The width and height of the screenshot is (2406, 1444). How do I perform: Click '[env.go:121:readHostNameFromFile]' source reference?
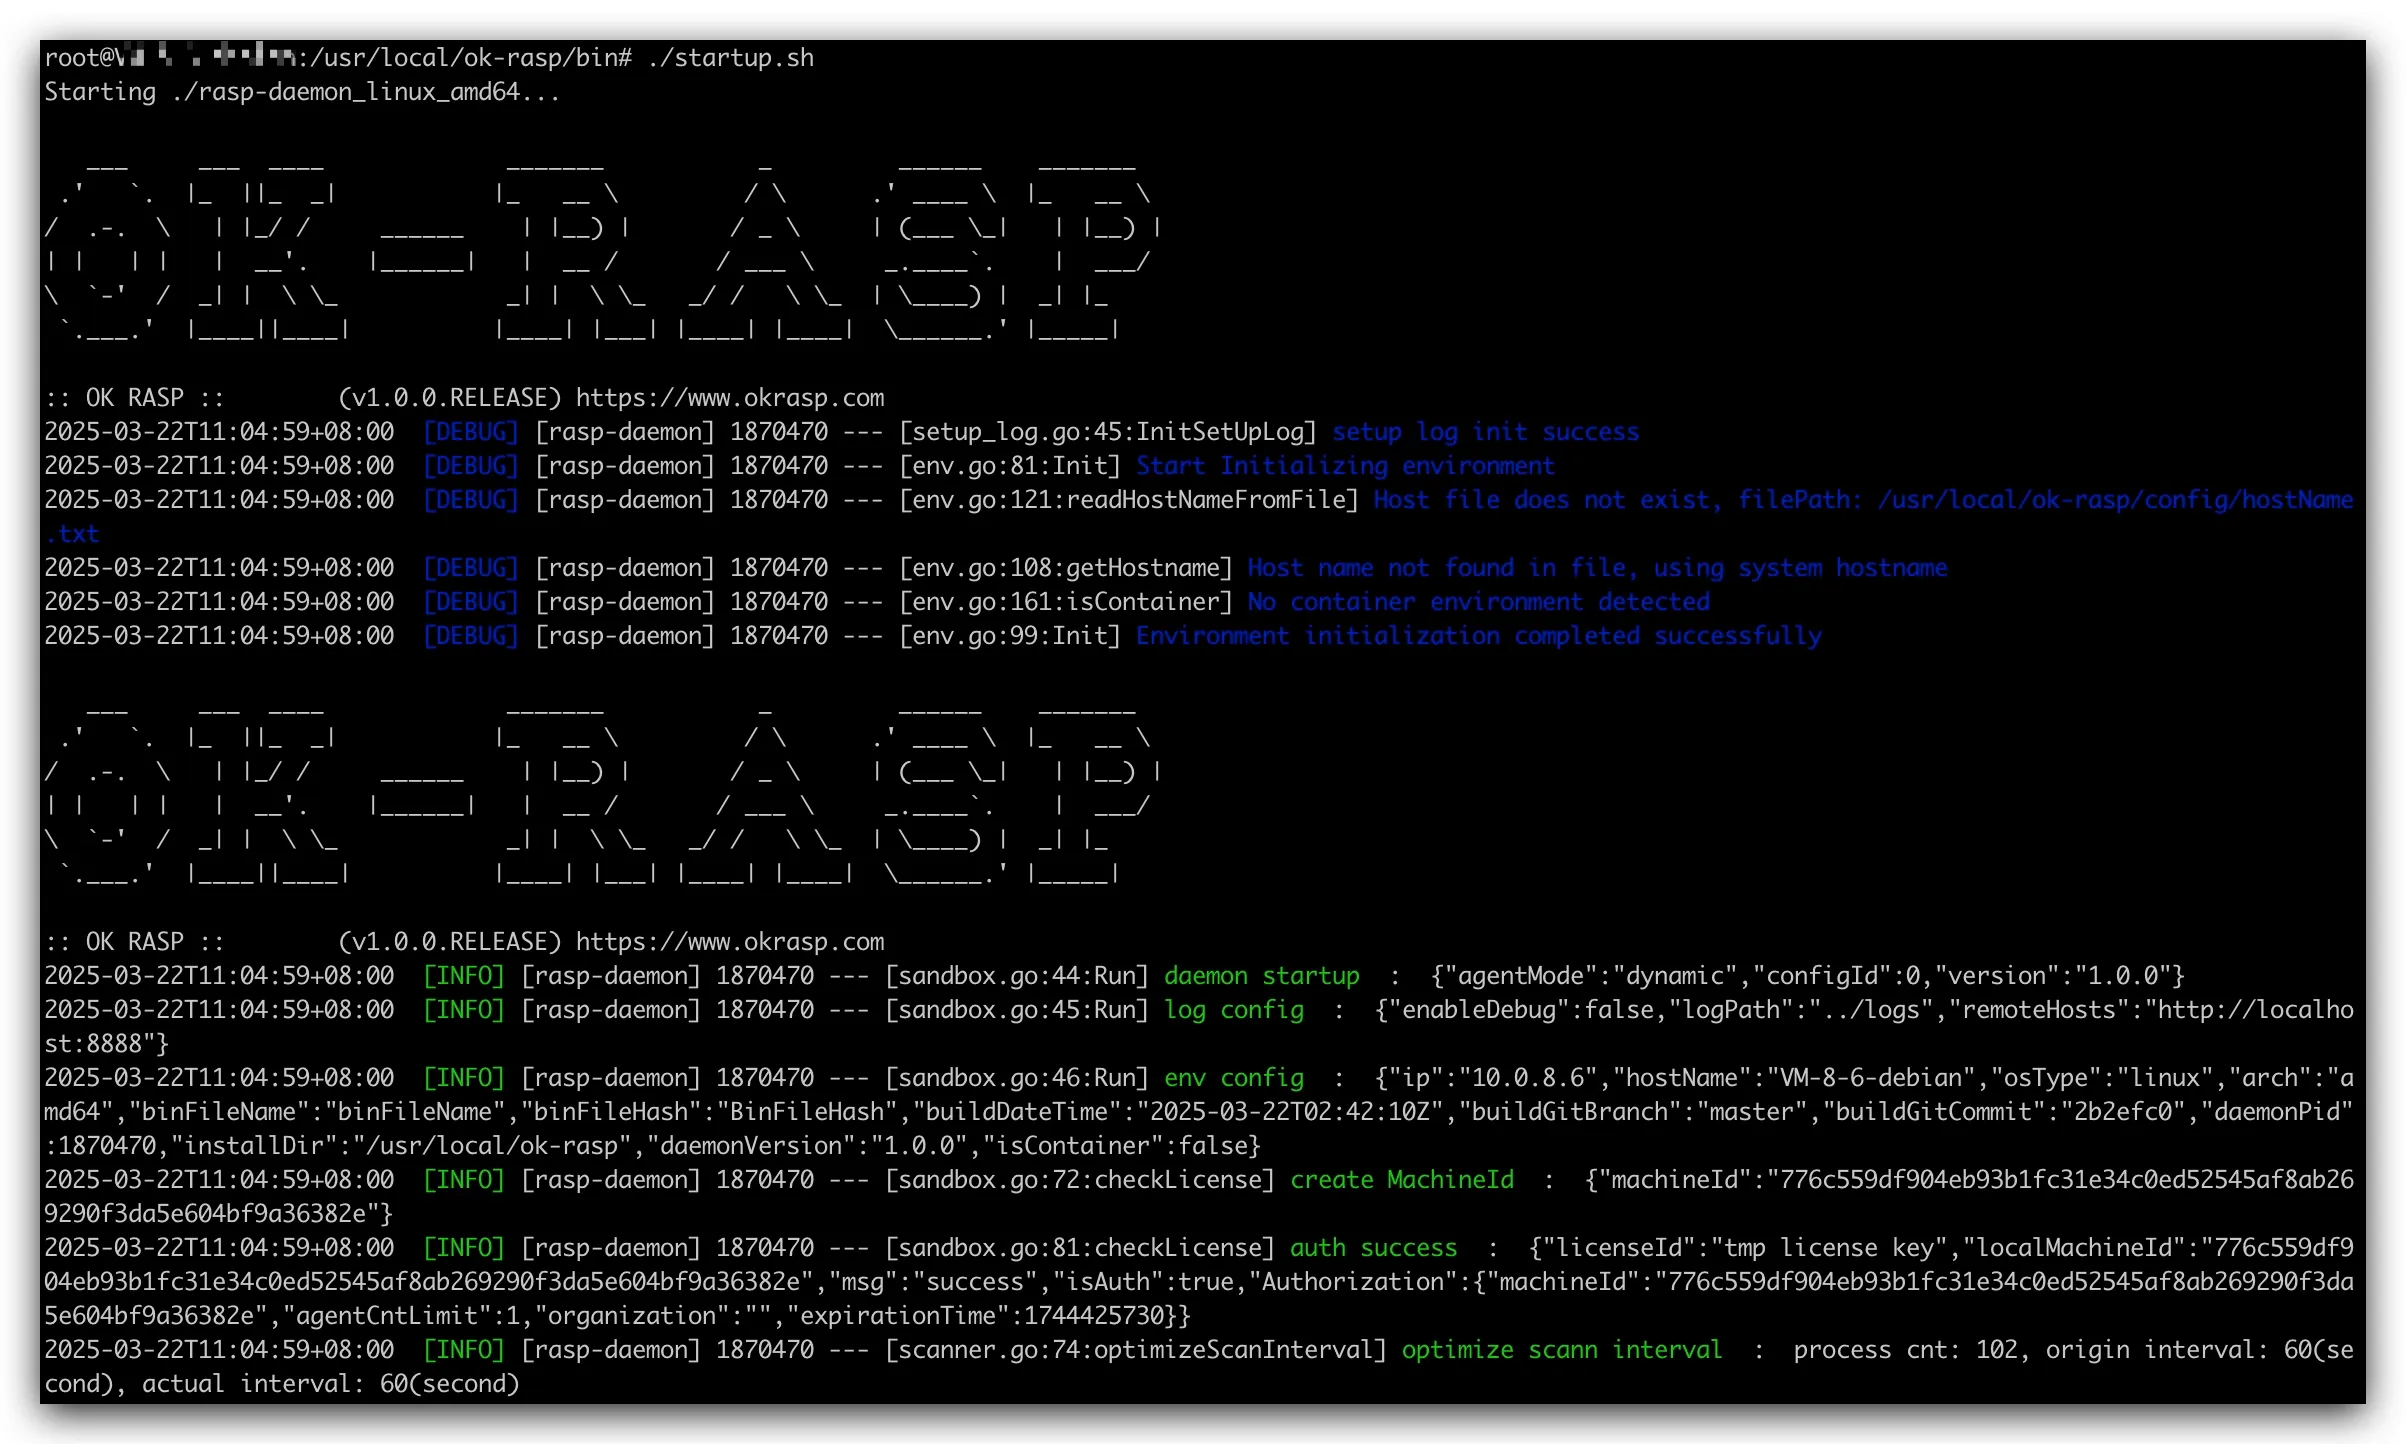point(1129,500)
